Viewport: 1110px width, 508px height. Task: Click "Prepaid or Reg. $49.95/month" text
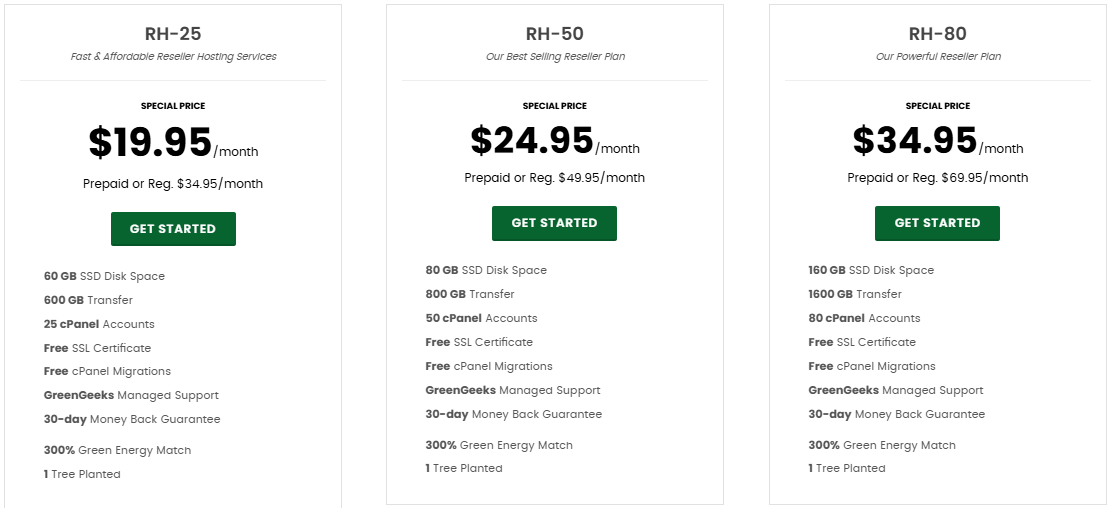tap(555, 178)
